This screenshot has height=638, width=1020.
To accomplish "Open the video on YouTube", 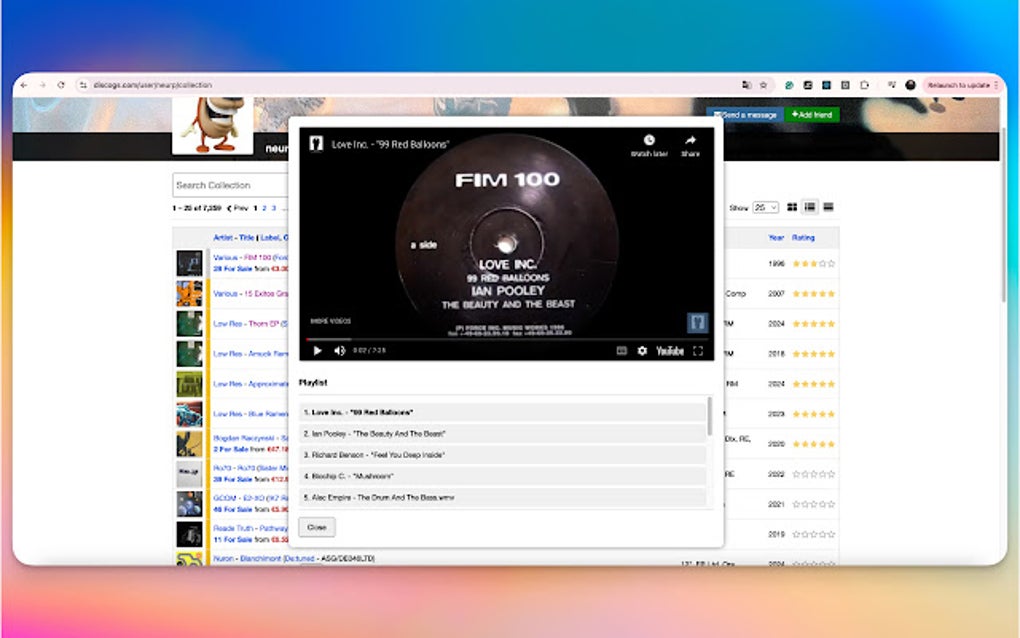I will pos(668,352).
